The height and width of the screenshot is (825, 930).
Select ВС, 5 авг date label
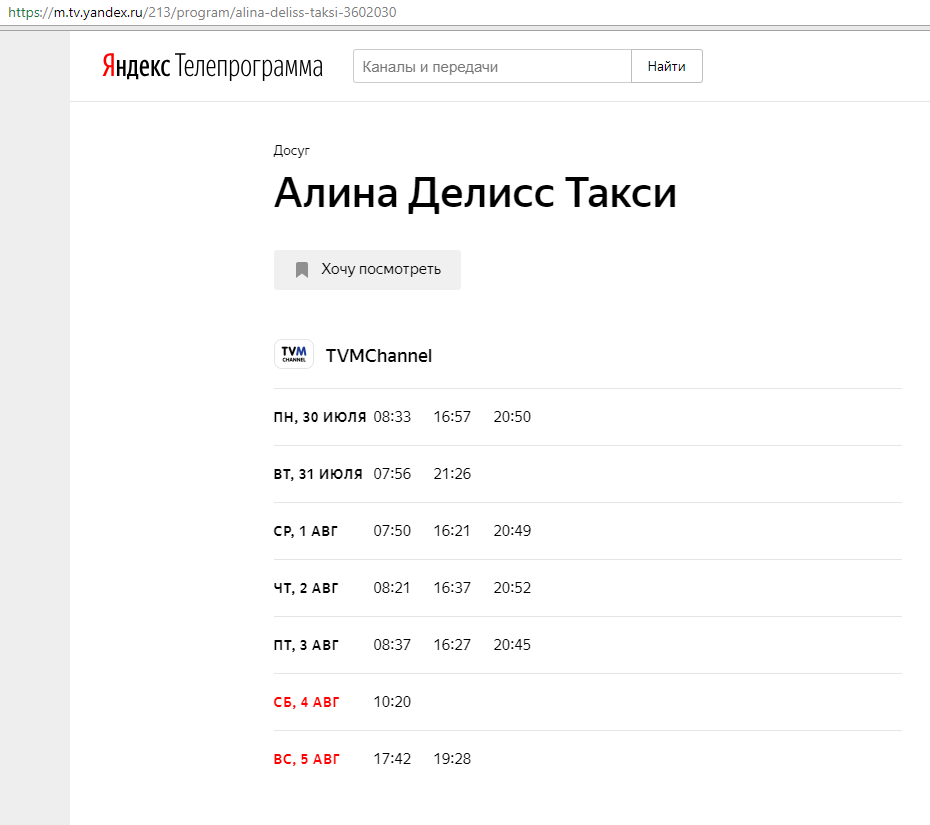[307, 759]
